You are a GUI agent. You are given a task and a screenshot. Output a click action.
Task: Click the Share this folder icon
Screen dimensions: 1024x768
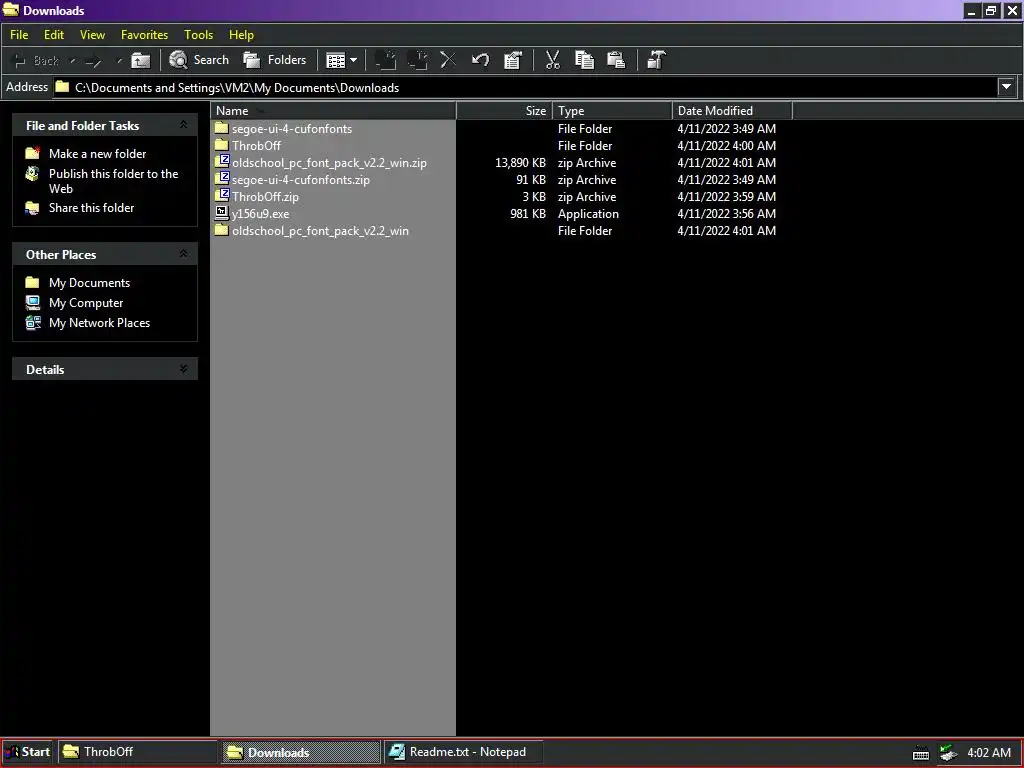coord(33,208)
